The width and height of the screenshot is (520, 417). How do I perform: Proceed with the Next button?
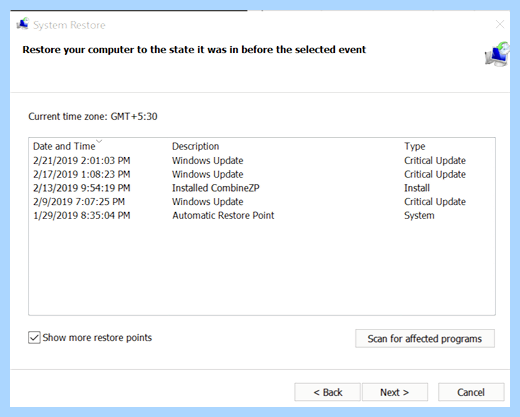[395, 392]
